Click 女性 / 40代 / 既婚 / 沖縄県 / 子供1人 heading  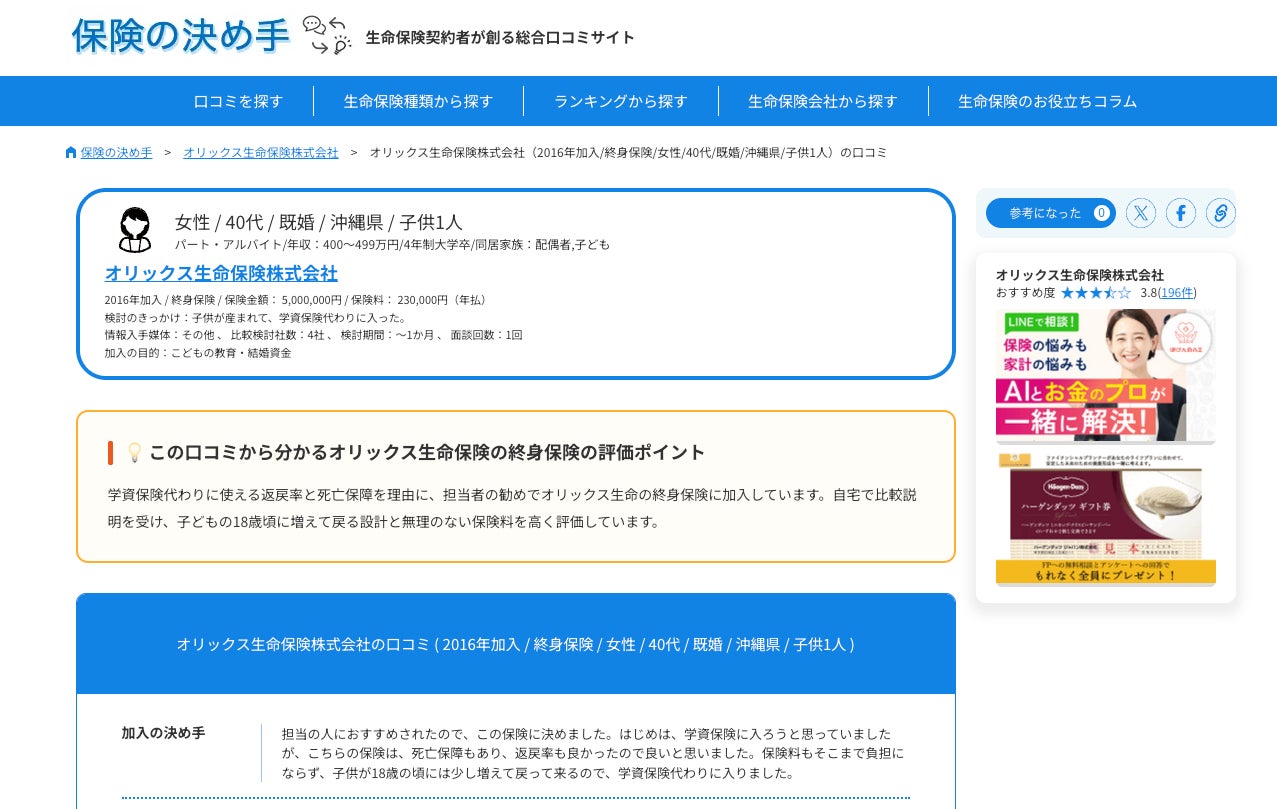point(319,222)
